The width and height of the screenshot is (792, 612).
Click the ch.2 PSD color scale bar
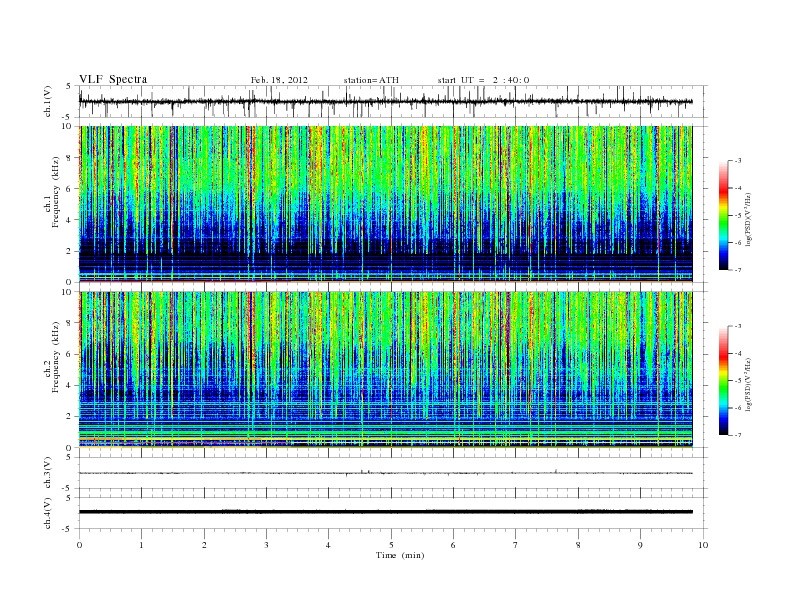click(x=723, y=380)
